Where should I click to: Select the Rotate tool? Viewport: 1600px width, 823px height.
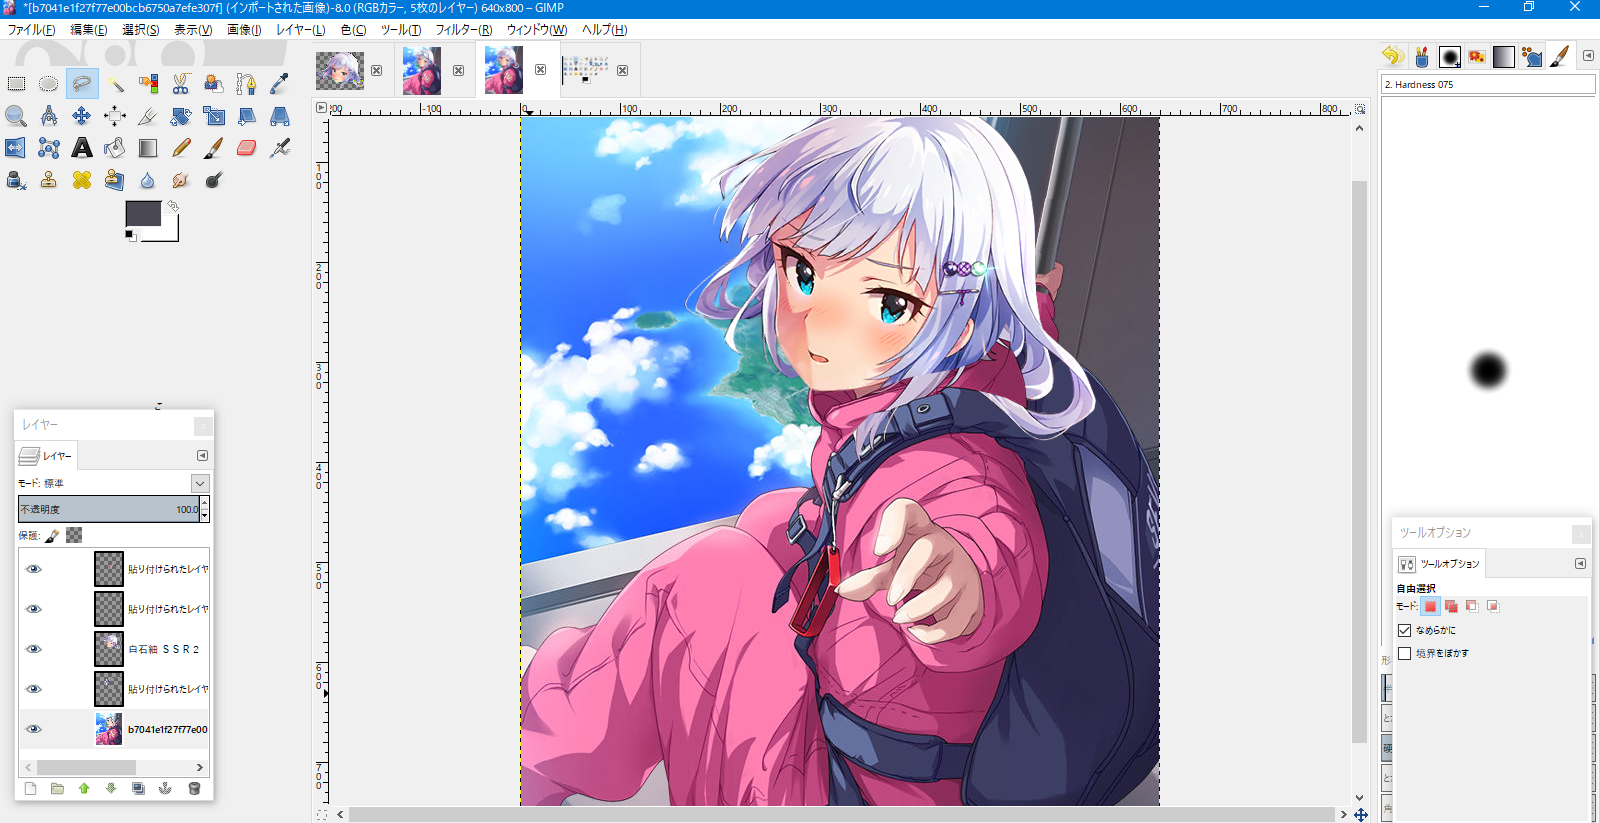click(x=181, y=116)
